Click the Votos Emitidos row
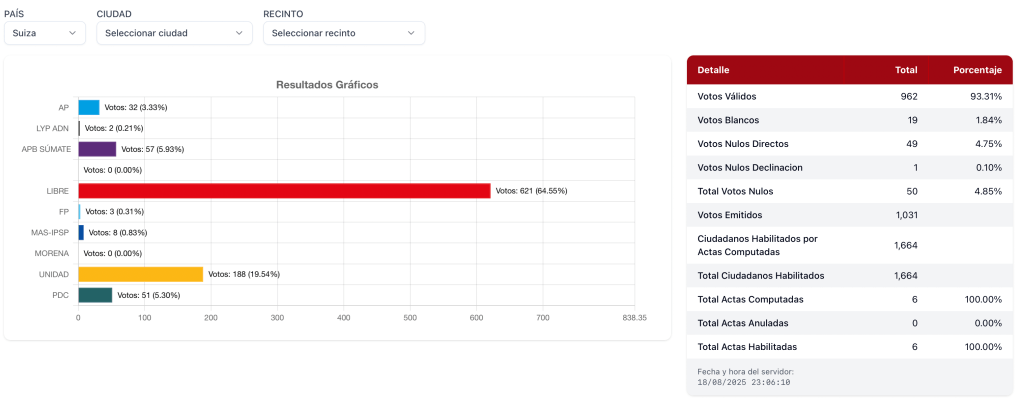Screen dimensions: 1022x408 (x=848, y=215)
